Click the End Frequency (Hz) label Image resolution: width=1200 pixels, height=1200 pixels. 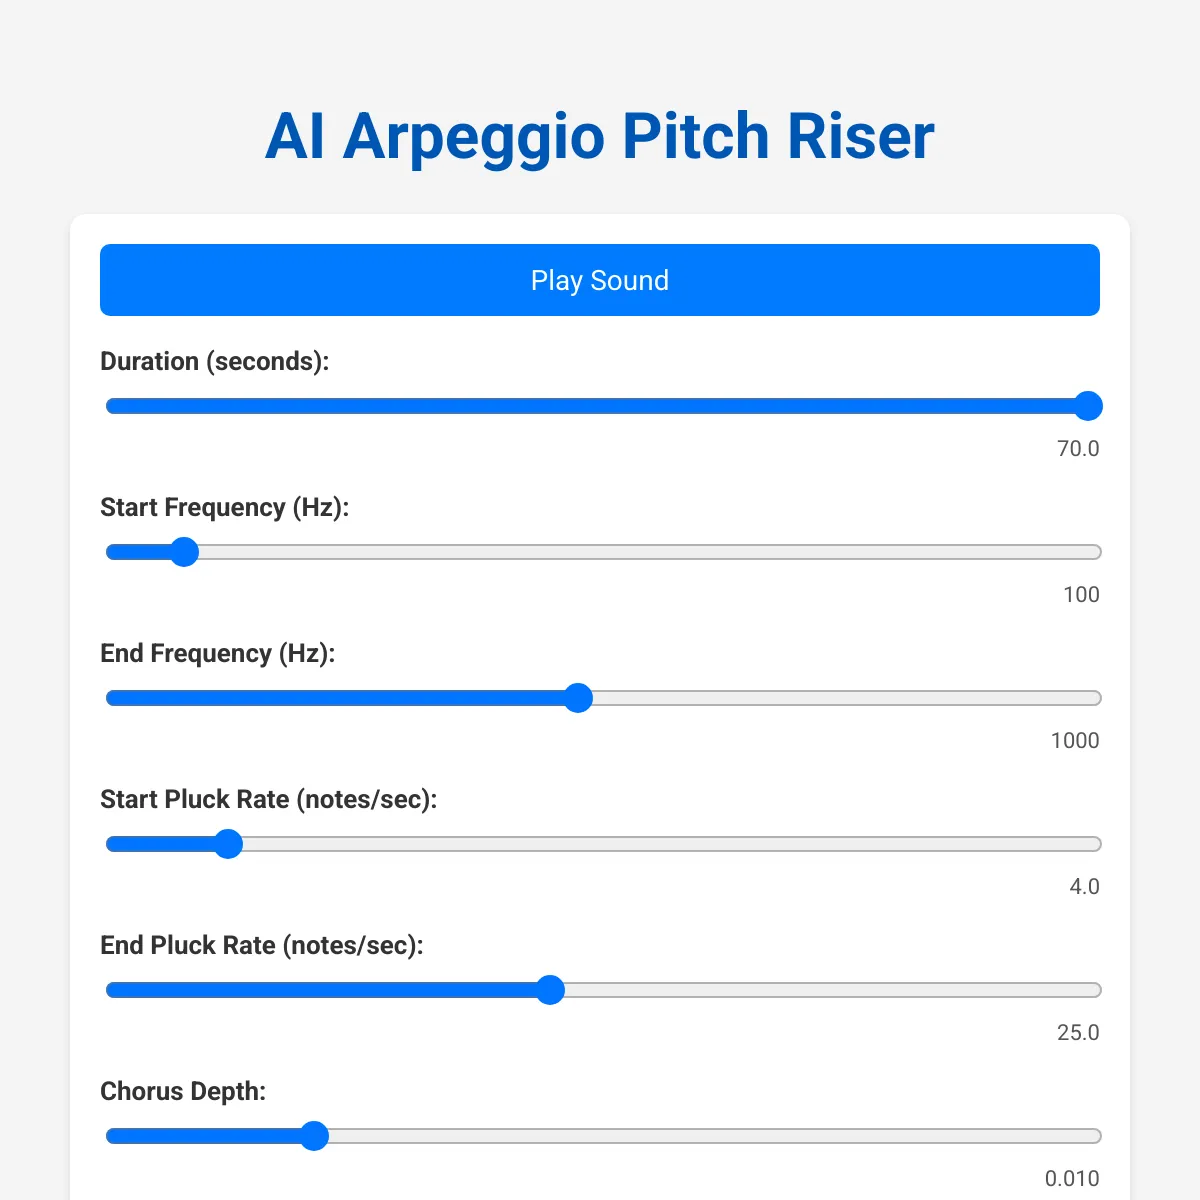(218, 654)
